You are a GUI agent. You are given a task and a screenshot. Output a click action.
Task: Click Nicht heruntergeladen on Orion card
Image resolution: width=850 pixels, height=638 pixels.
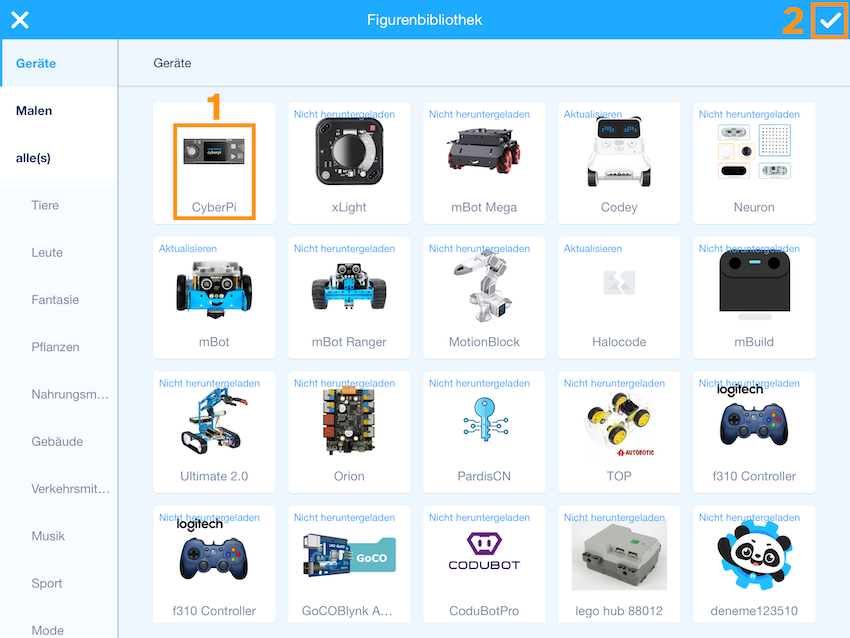[x=344, y=383]
